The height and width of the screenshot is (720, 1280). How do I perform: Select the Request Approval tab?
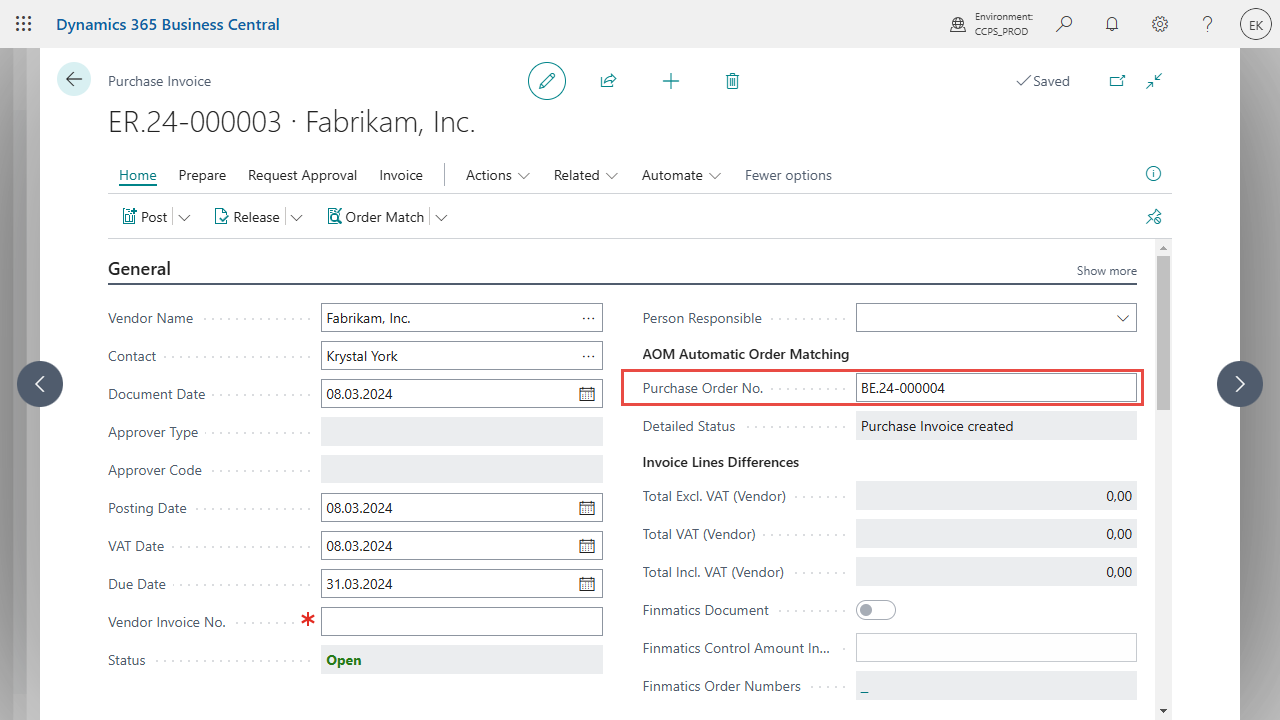tap(302, 175)
